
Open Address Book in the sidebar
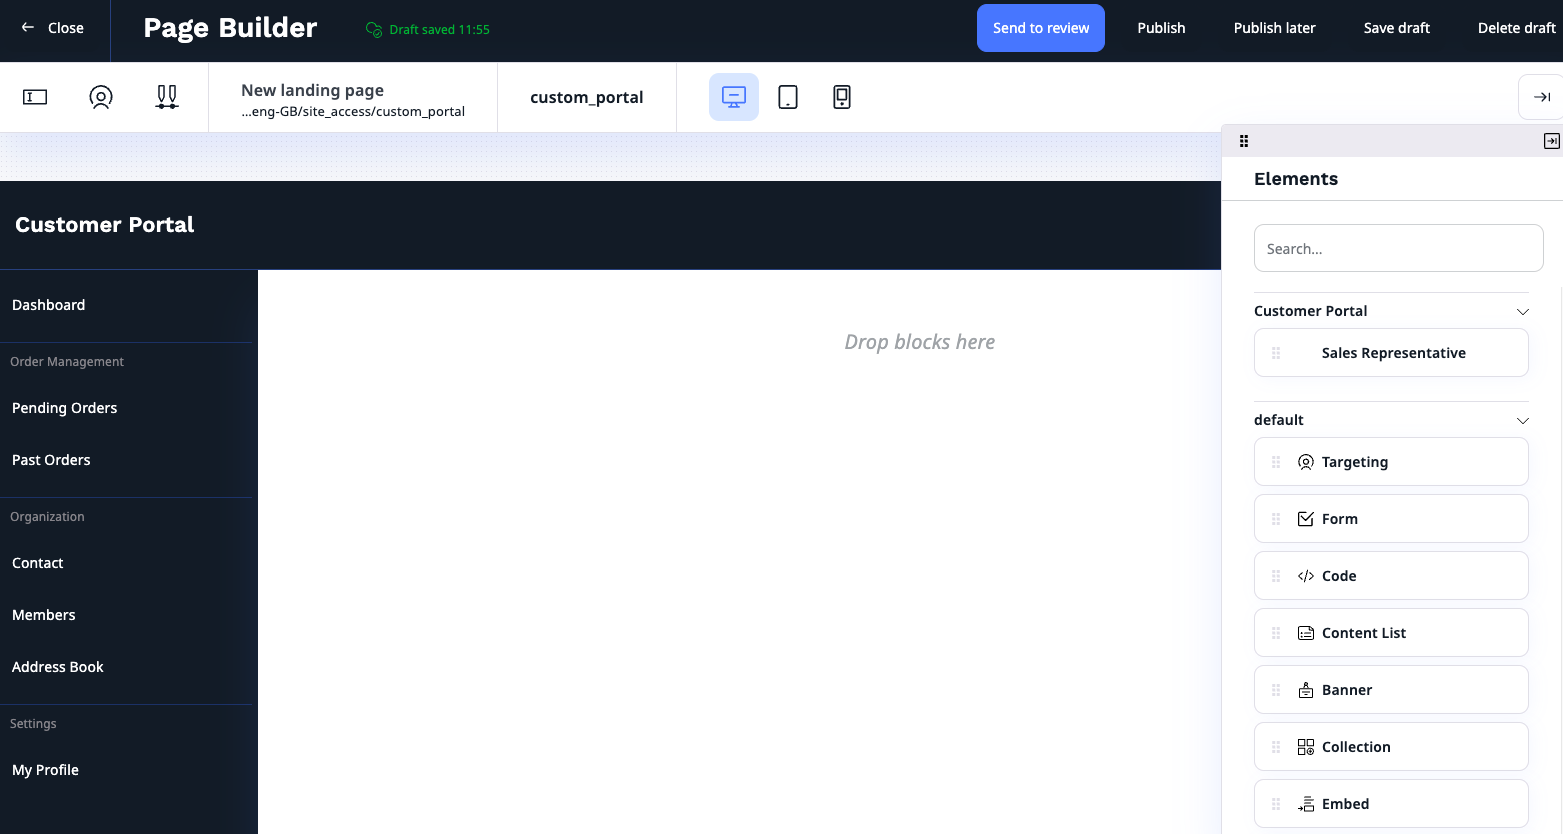57,666
